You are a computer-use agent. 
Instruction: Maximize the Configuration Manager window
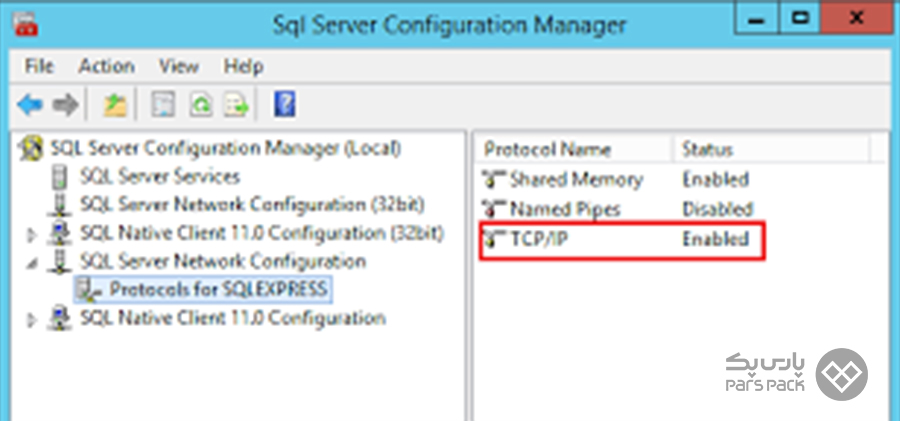click(799, 19)
